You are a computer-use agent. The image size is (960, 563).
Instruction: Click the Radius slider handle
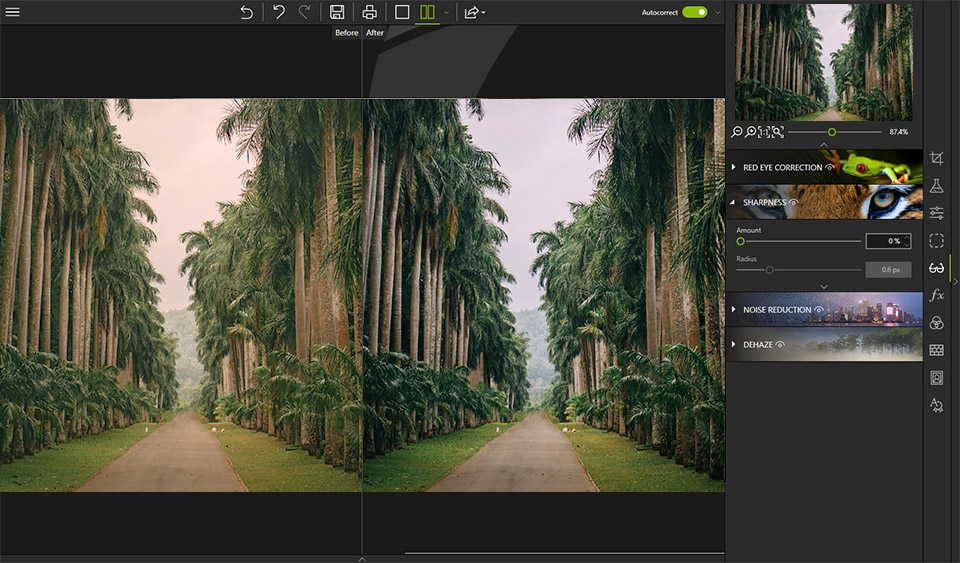pos(770,270)
